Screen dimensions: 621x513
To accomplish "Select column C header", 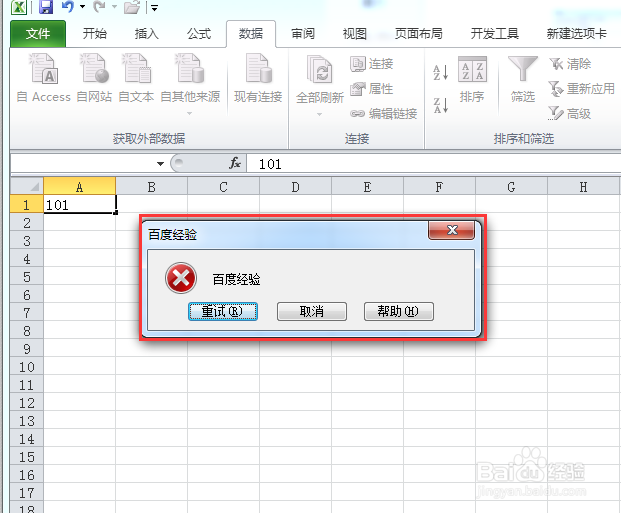I will [223, 187].
